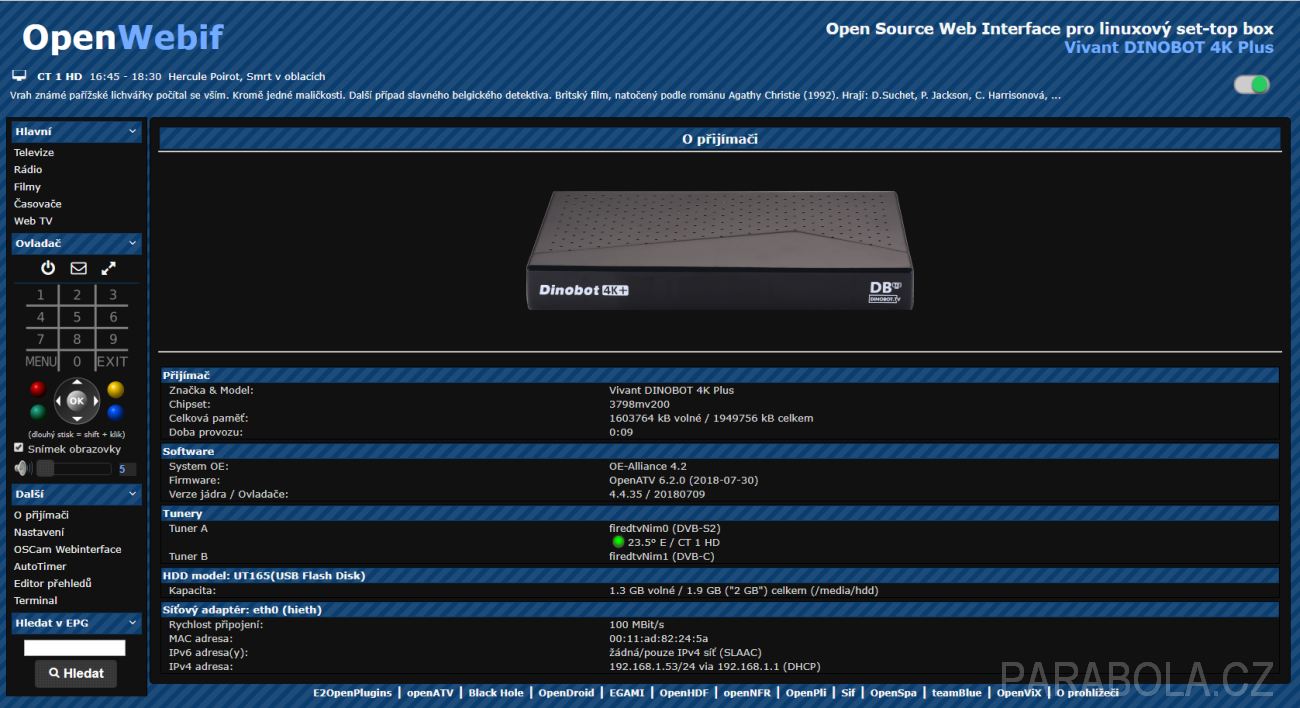Click remote number 5 key
1300x708 pixels.
[x=77, y=317]
